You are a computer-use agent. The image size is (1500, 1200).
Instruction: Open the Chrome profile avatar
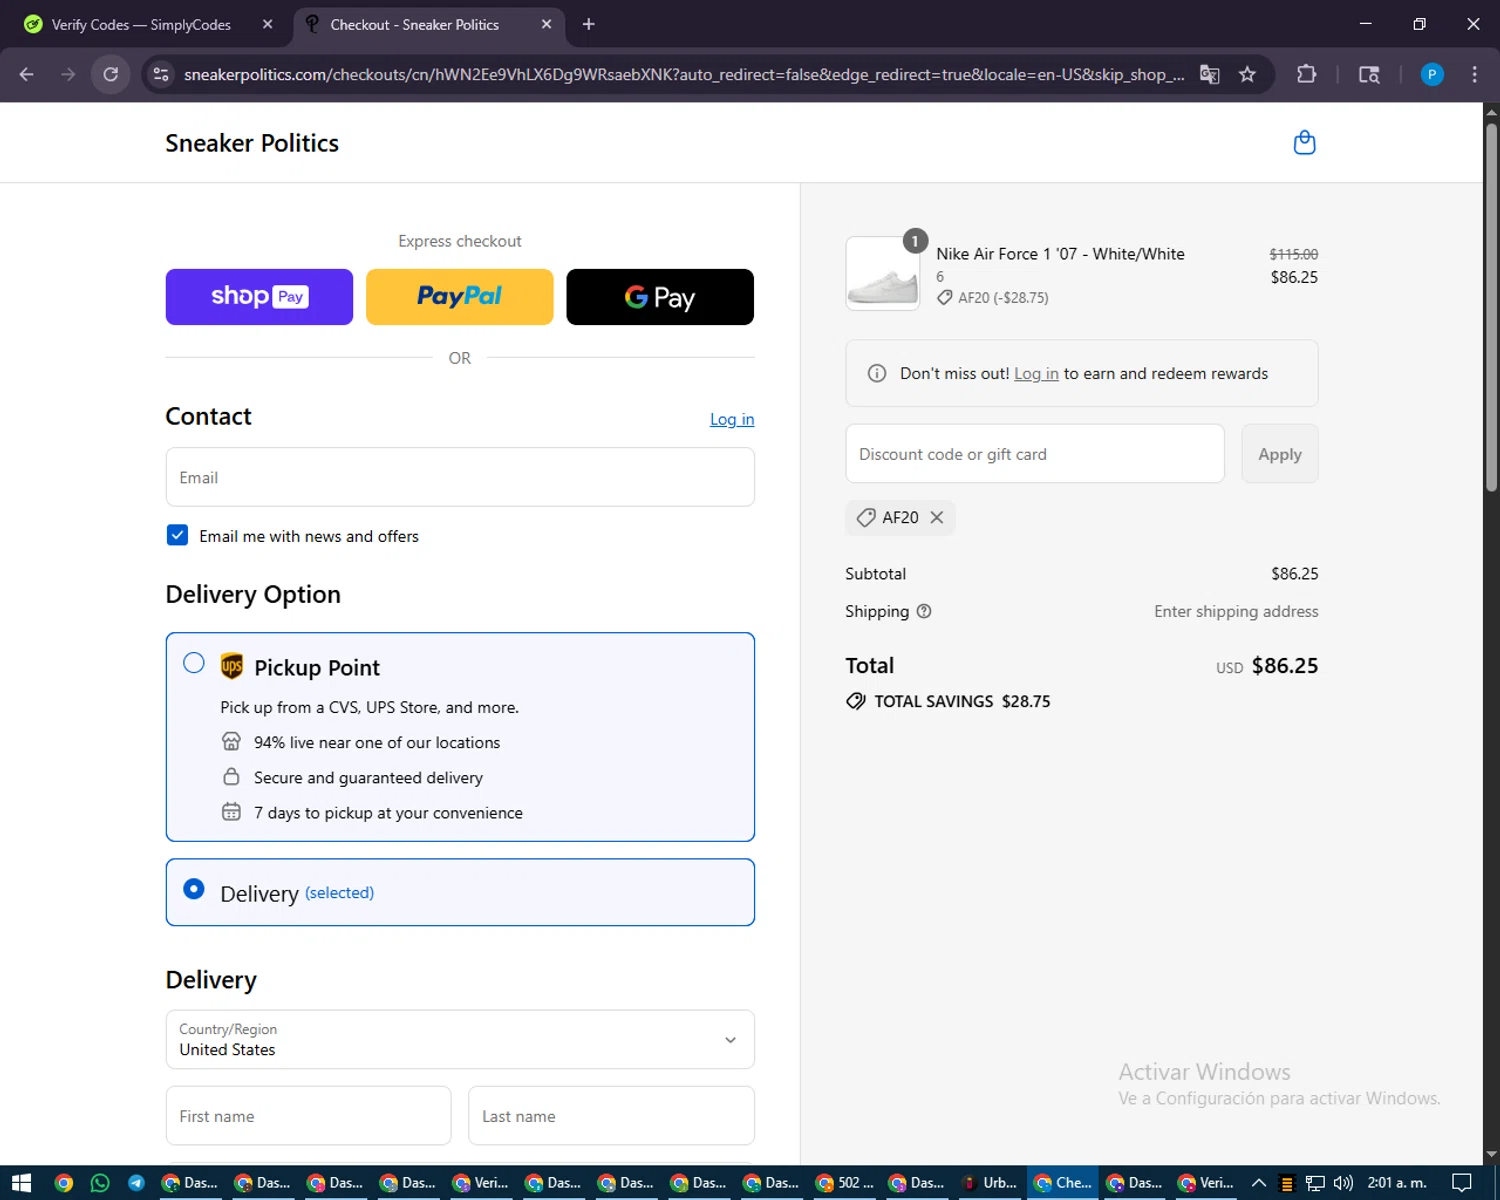[1432, 74]
